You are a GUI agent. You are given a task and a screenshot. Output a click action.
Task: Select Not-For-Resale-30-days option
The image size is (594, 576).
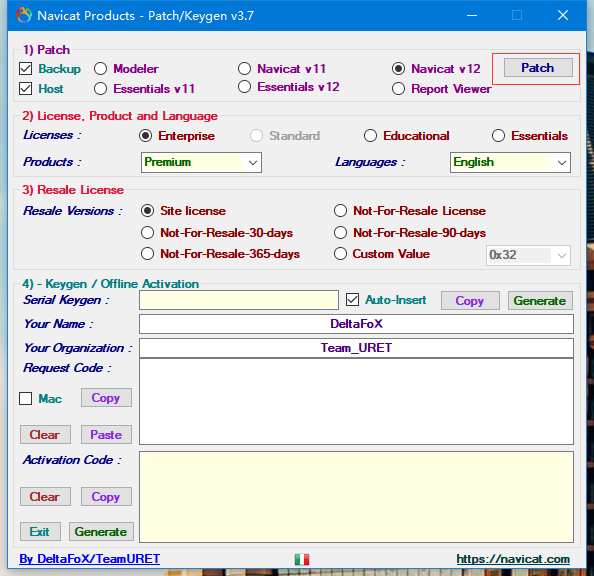tap(147, 233)
